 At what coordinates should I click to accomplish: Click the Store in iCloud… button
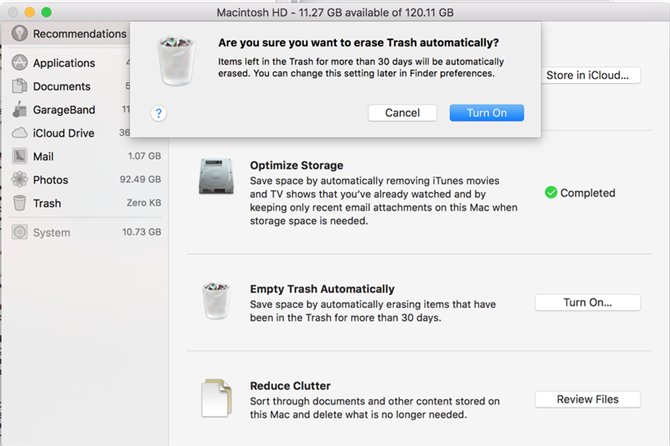click(x=591, y=75)
